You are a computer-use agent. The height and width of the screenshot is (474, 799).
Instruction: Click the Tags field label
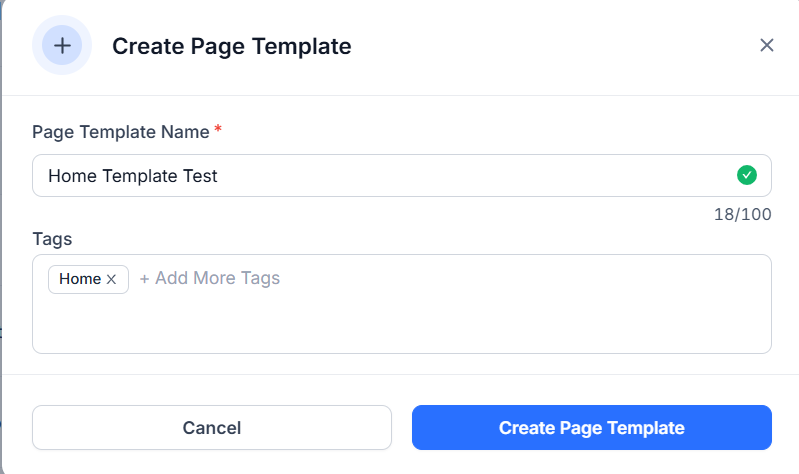52,239
